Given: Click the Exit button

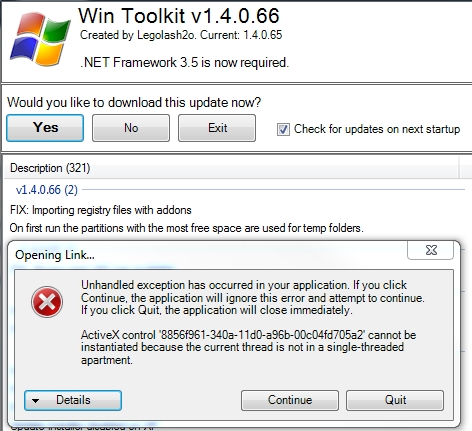Looking at the screenshot, I should click(x=217, y=128).
